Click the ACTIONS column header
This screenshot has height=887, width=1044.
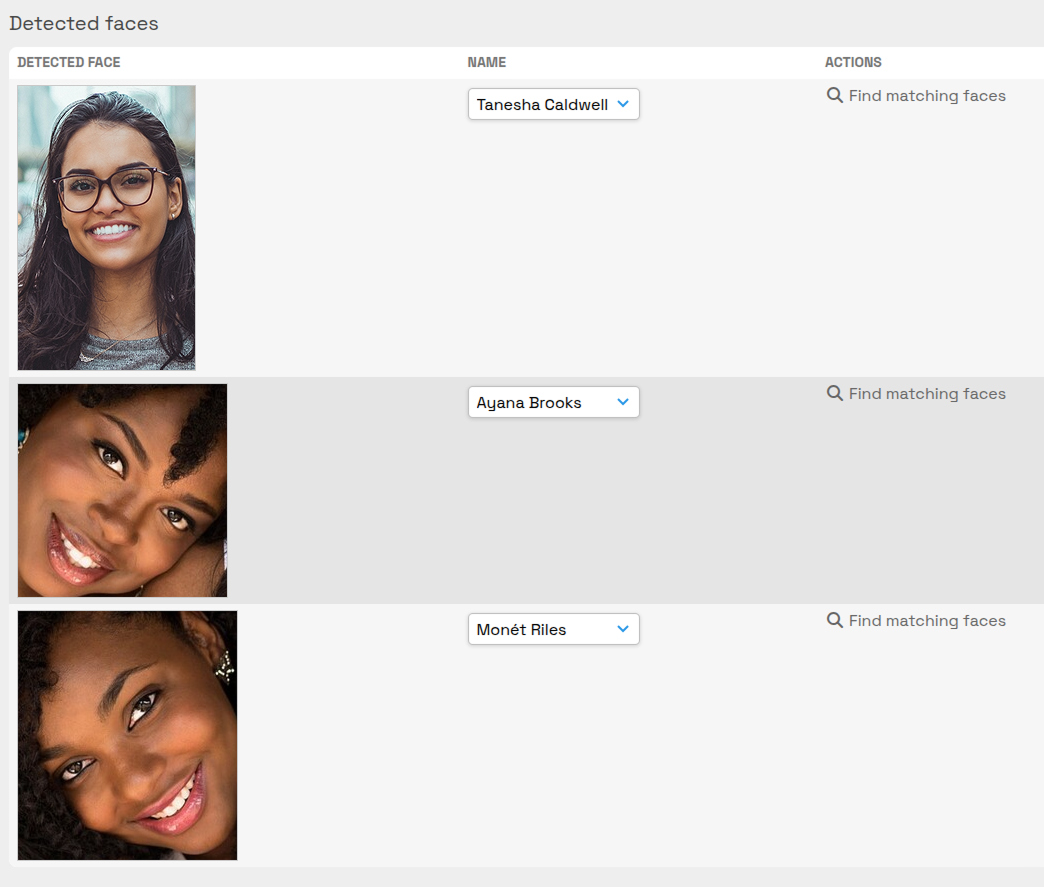[x=853, y=62]
